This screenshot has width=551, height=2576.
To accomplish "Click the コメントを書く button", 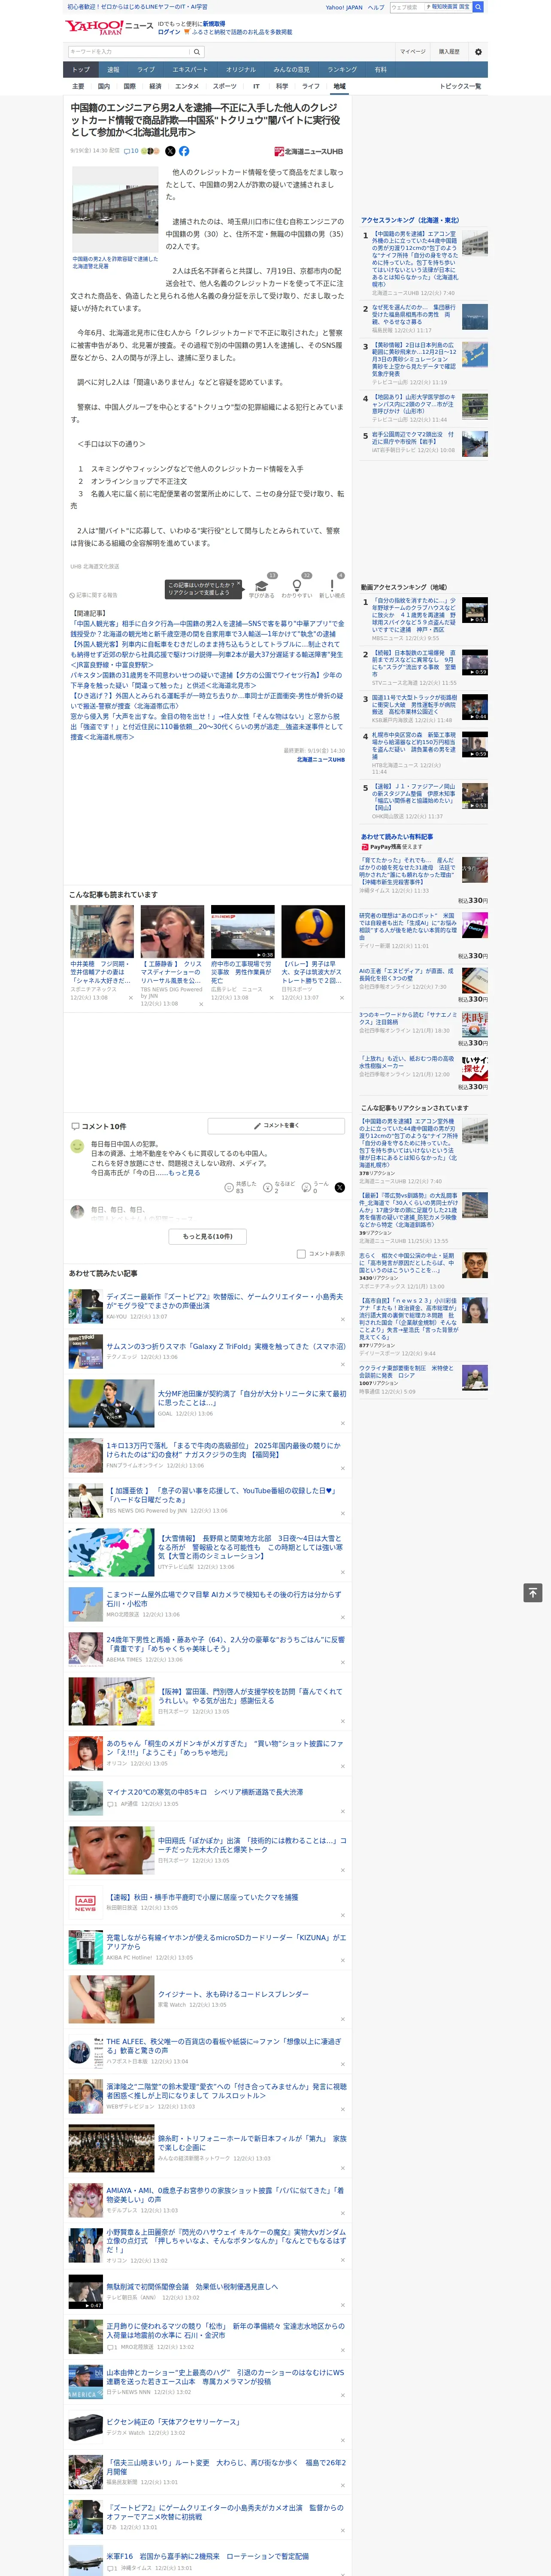I will (276, 1126).
